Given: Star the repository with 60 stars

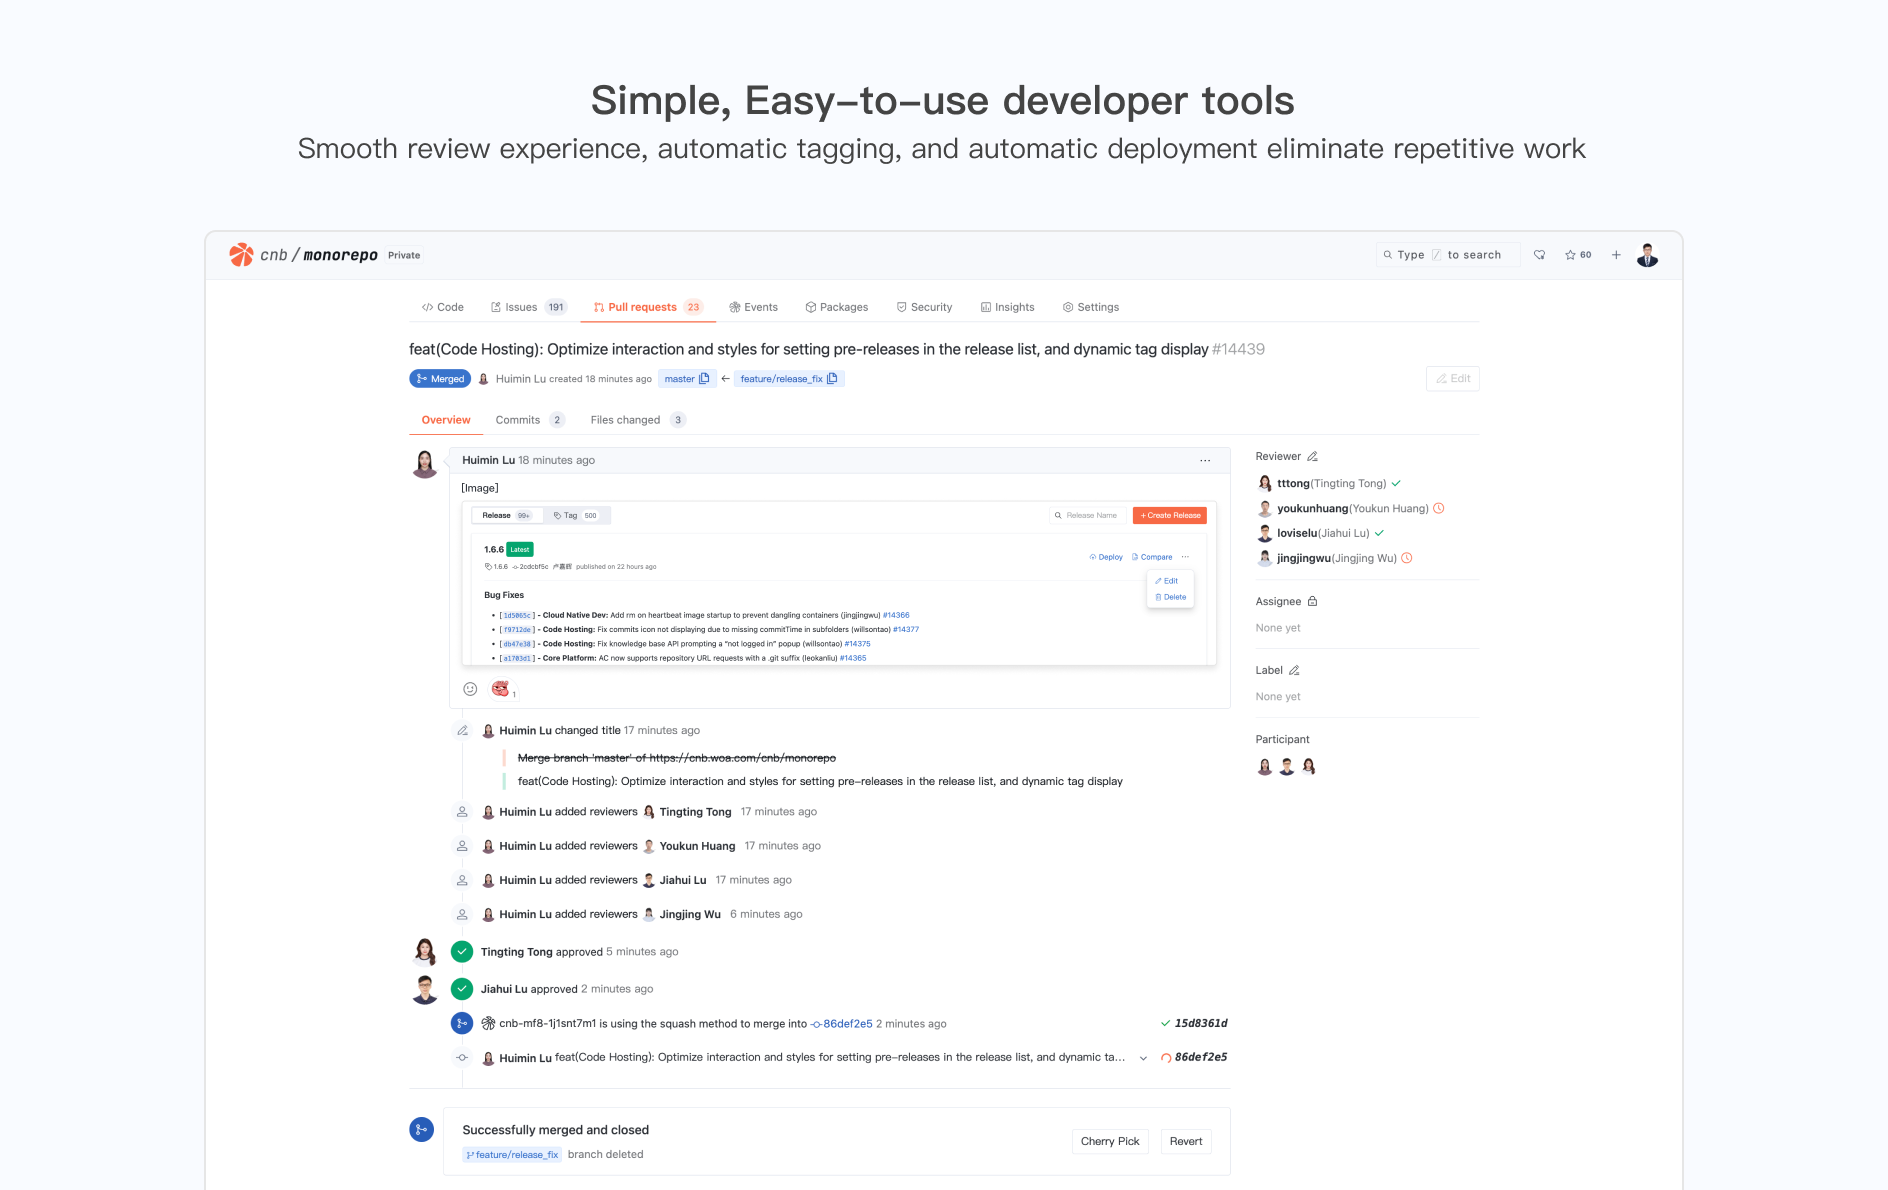Looking at the screenshot, I should point(1578,255).
